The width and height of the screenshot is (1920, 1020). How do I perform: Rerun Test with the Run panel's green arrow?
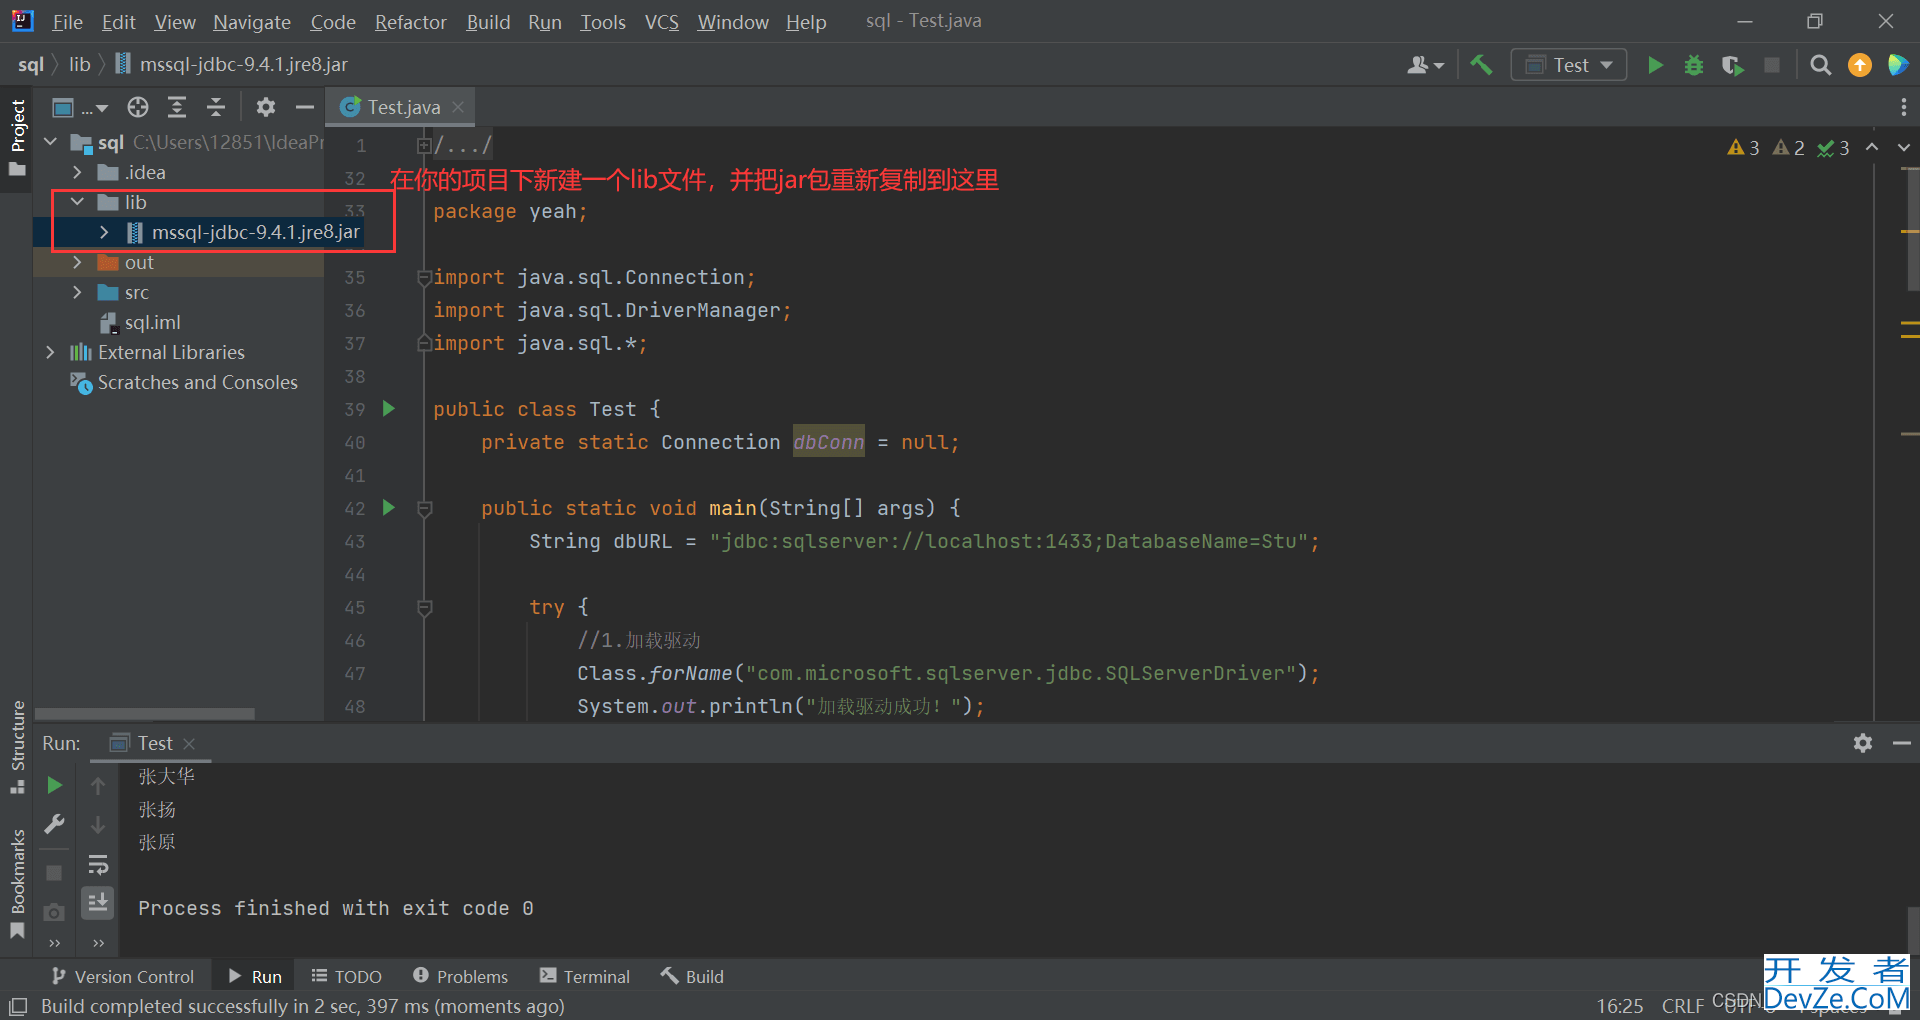coord(54,786)
